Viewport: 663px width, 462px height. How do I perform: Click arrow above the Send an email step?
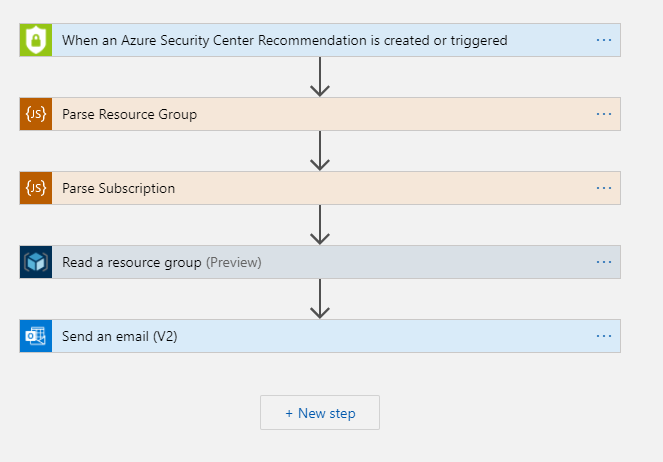point(320,299)
